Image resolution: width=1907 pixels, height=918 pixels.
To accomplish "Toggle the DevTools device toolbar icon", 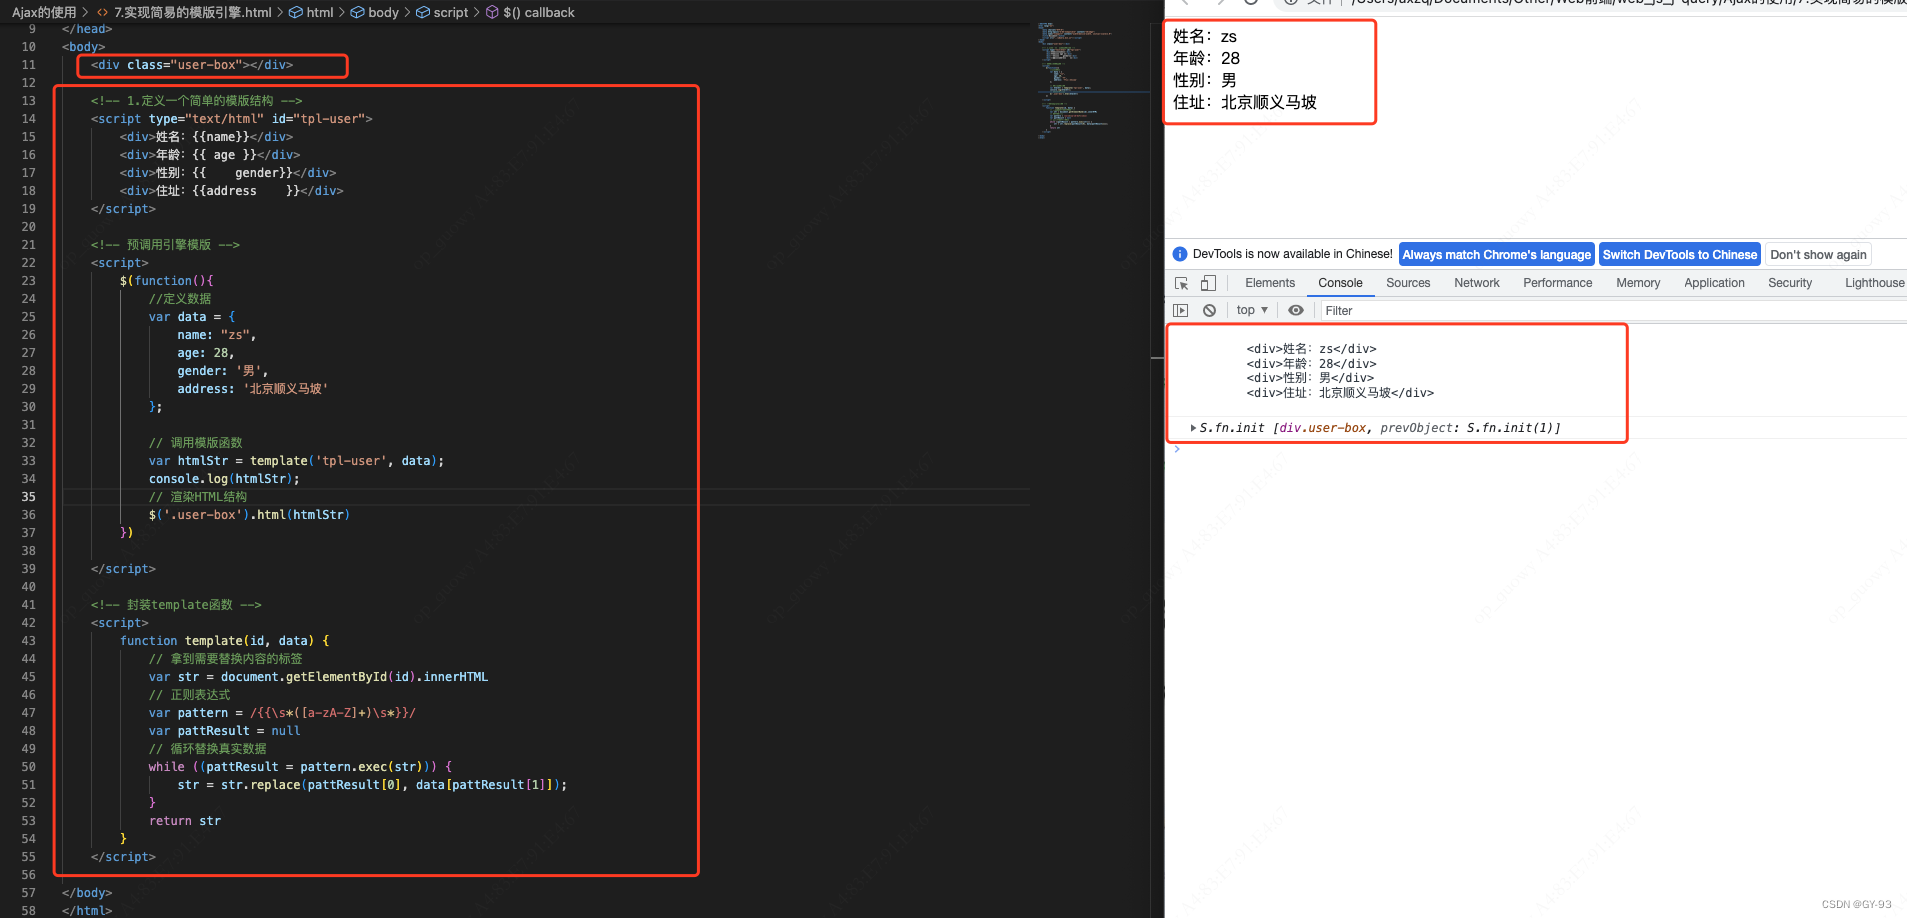I will point(1208,283).
